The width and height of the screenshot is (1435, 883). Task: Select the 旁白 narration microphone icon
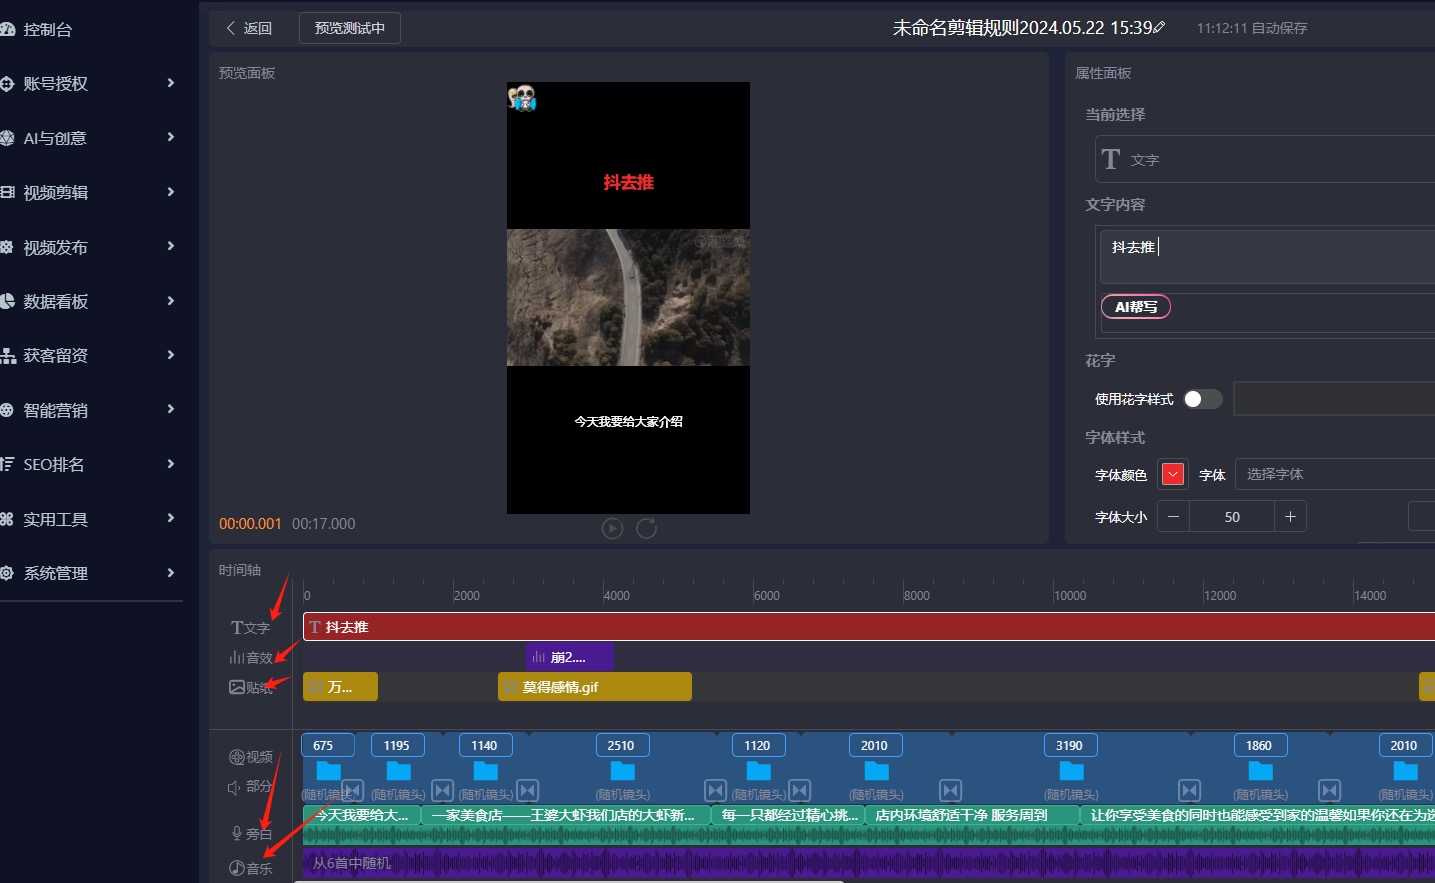tap(237, 833)
